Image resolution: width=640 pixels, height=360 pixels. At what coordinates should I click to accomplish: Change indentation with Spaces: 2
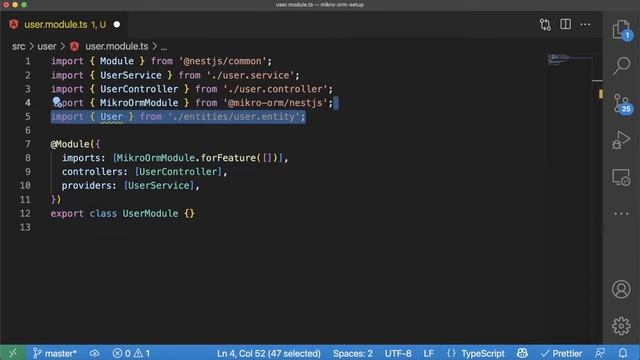(x=353, y=353)
